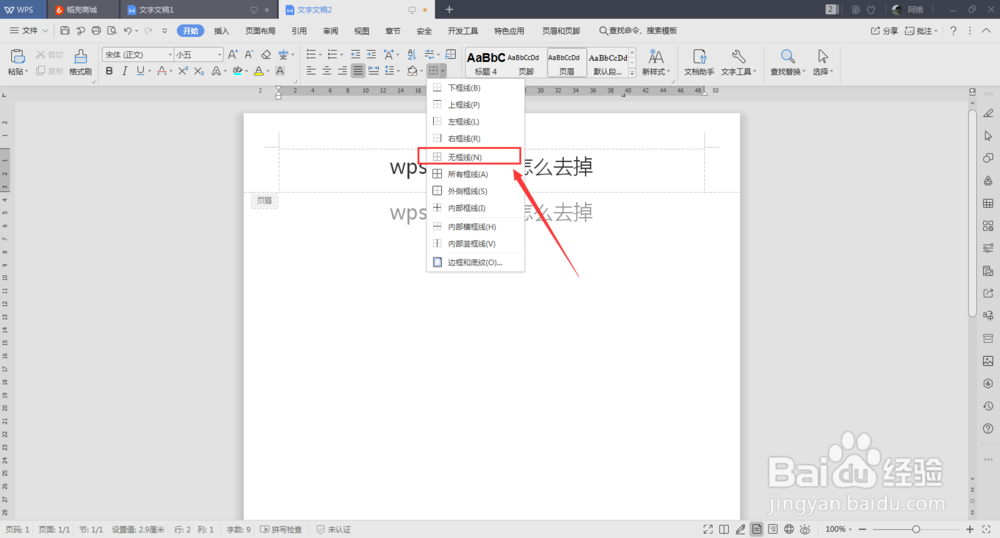Screen dimensions: 1000x538
Task: Click the zoom slider handle
Action: 916,529
